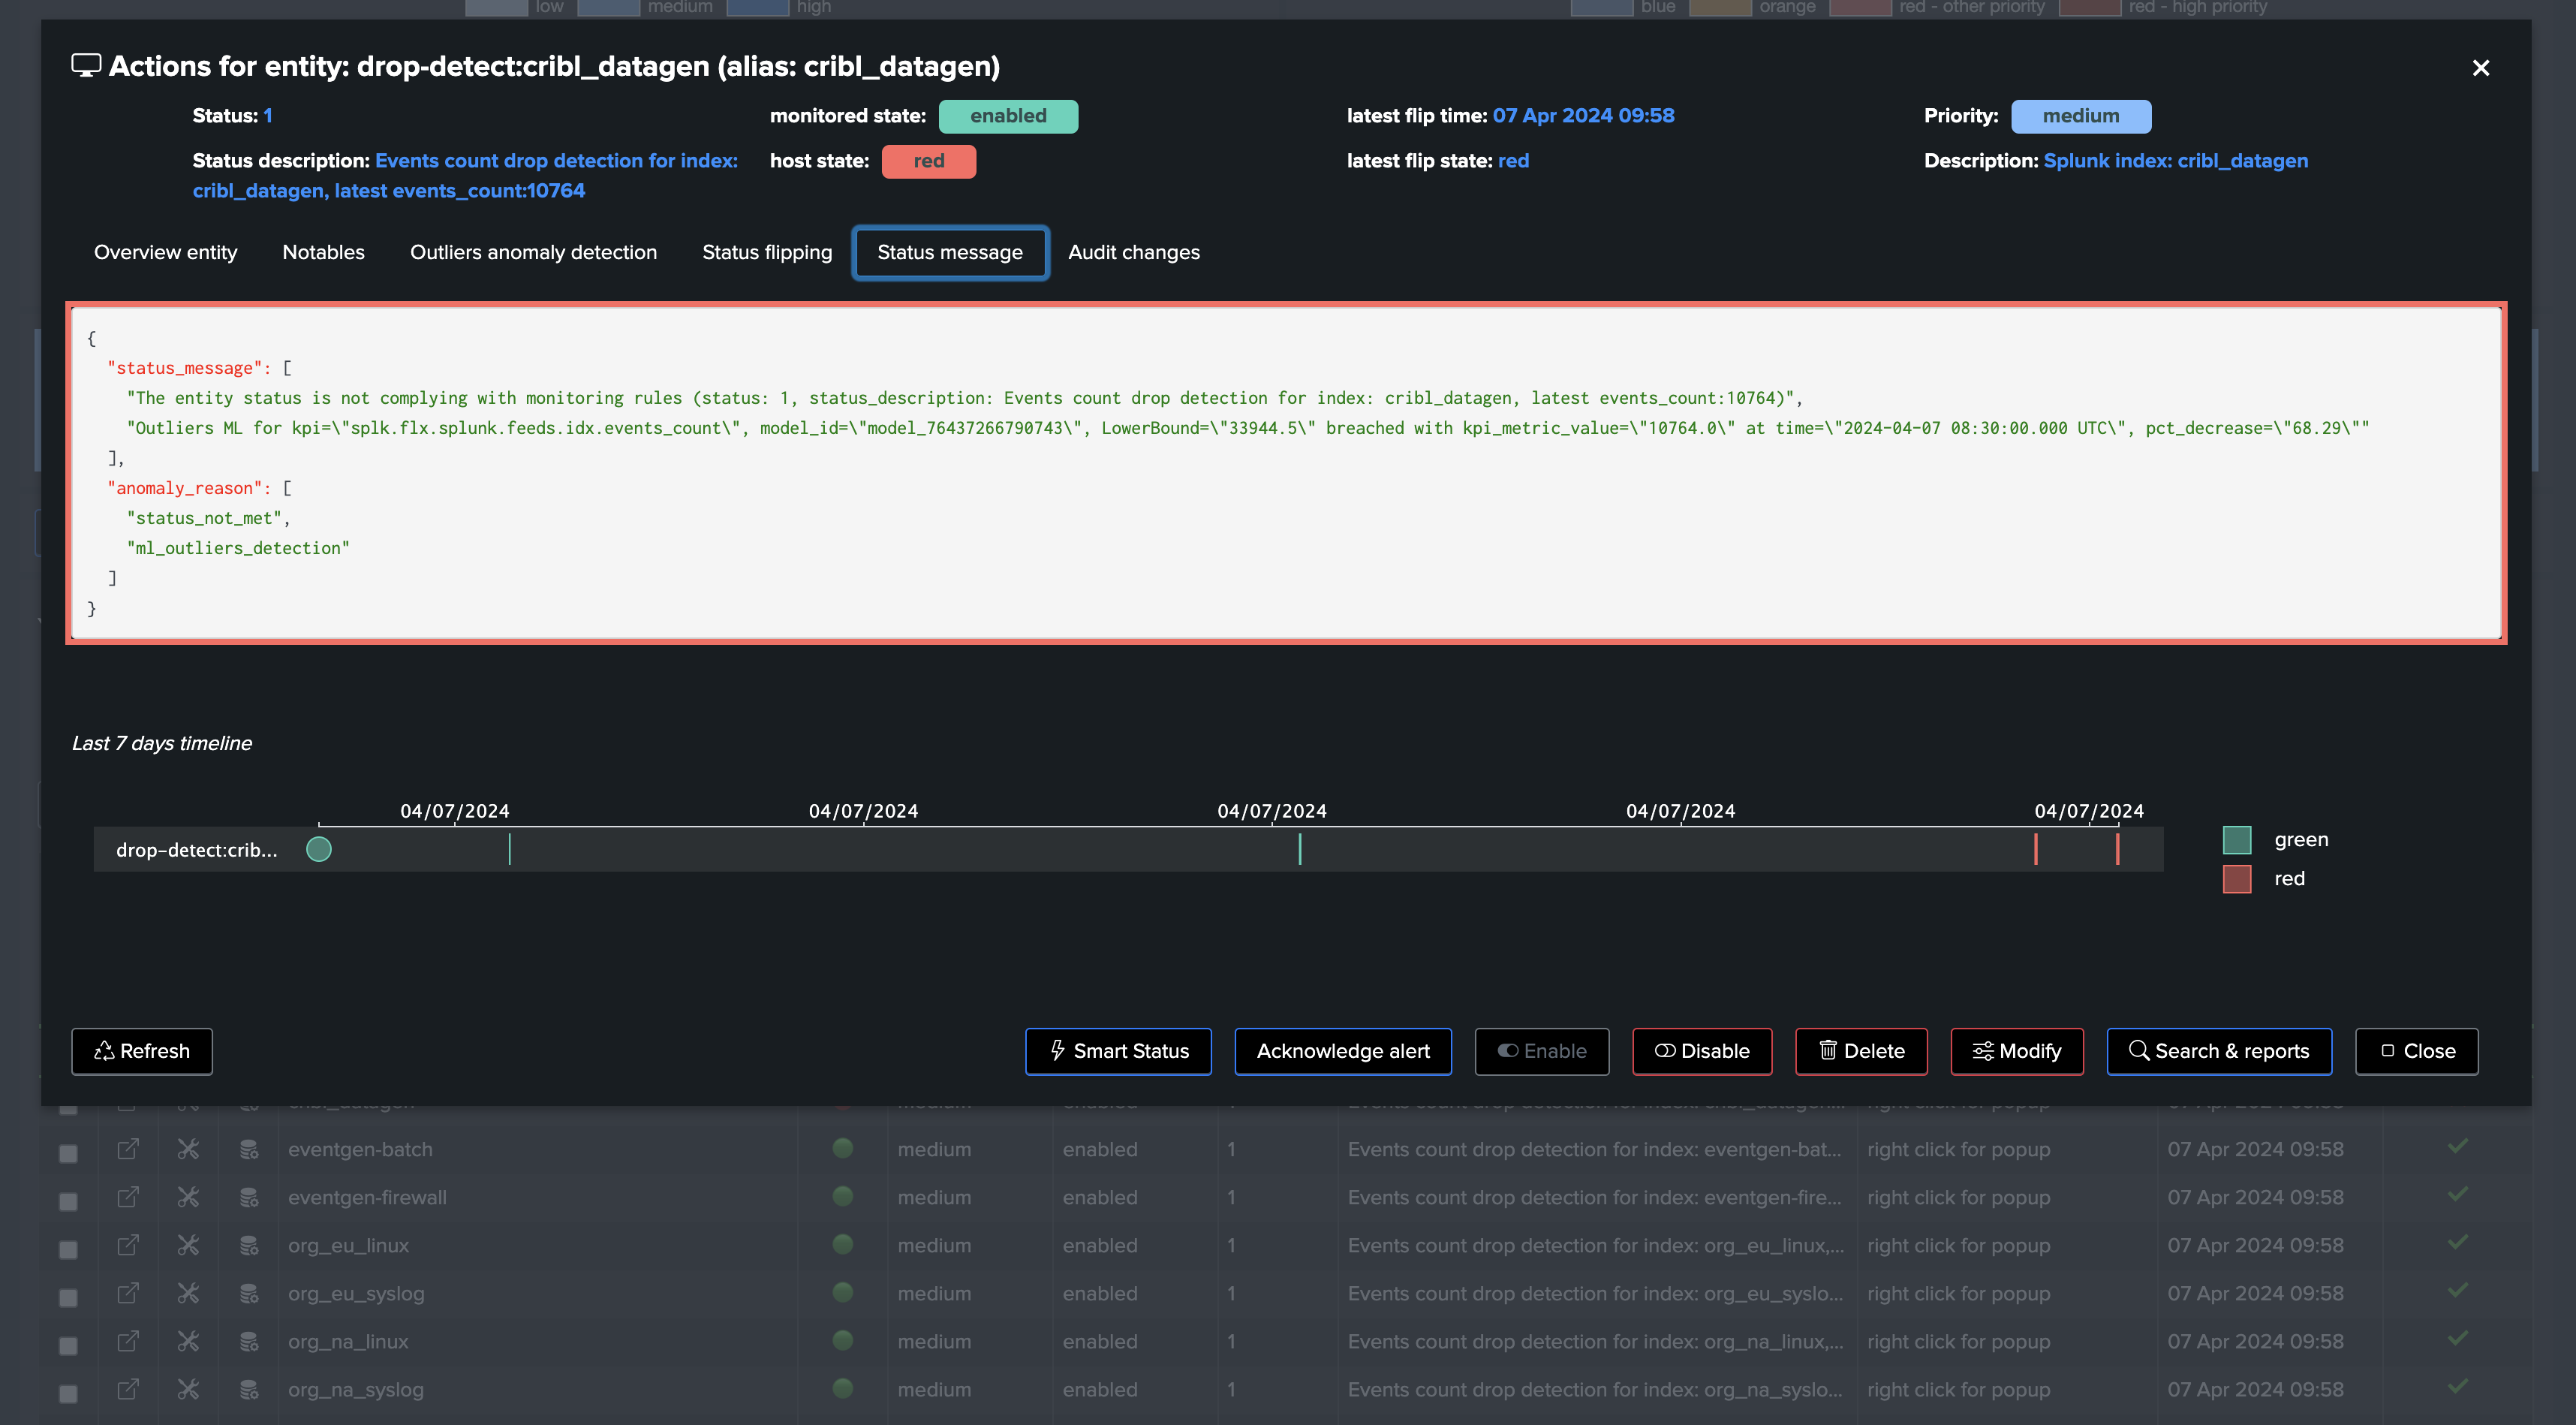Open org_eu_linux entity via external-link icon
2576x1425 pixels.
128,1245
